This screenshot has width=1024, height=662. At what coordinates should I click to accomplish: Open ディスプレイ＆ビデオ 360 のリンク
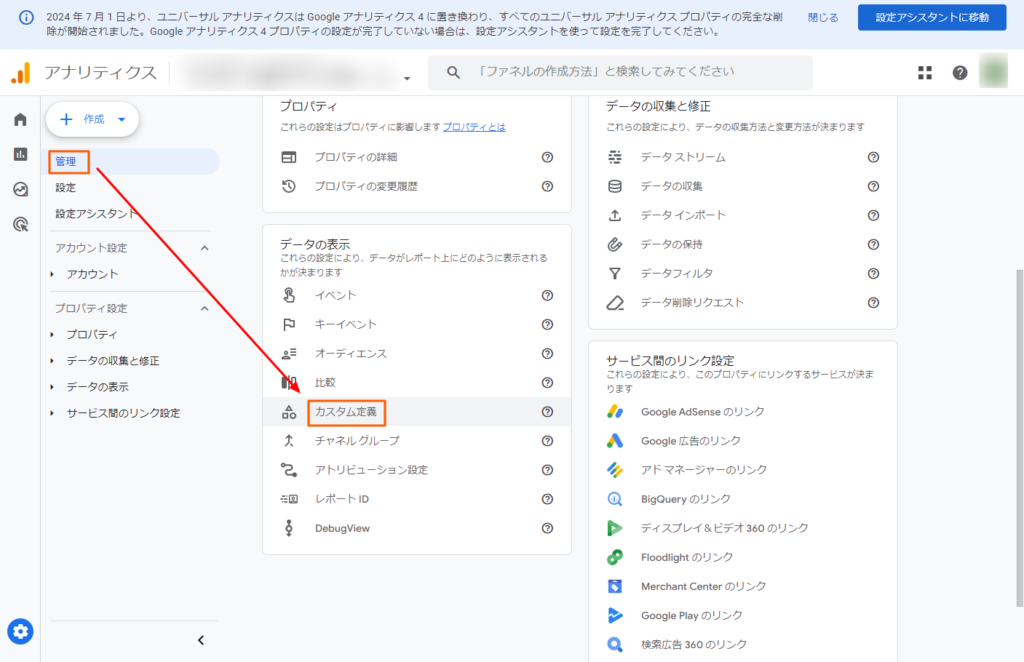[724, 528]
